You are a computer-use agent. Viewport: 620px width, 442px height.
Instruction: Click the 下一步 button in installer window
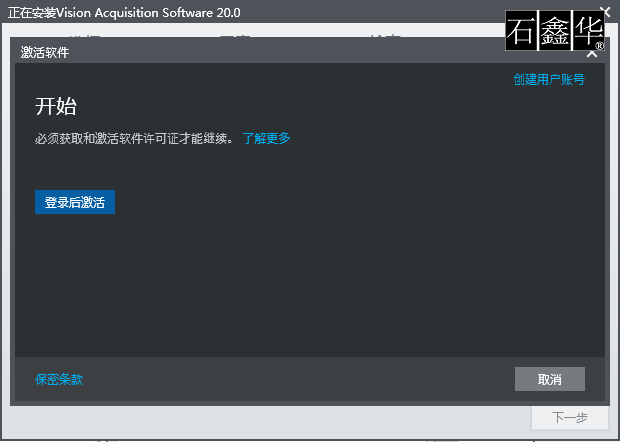click(569, 417)
